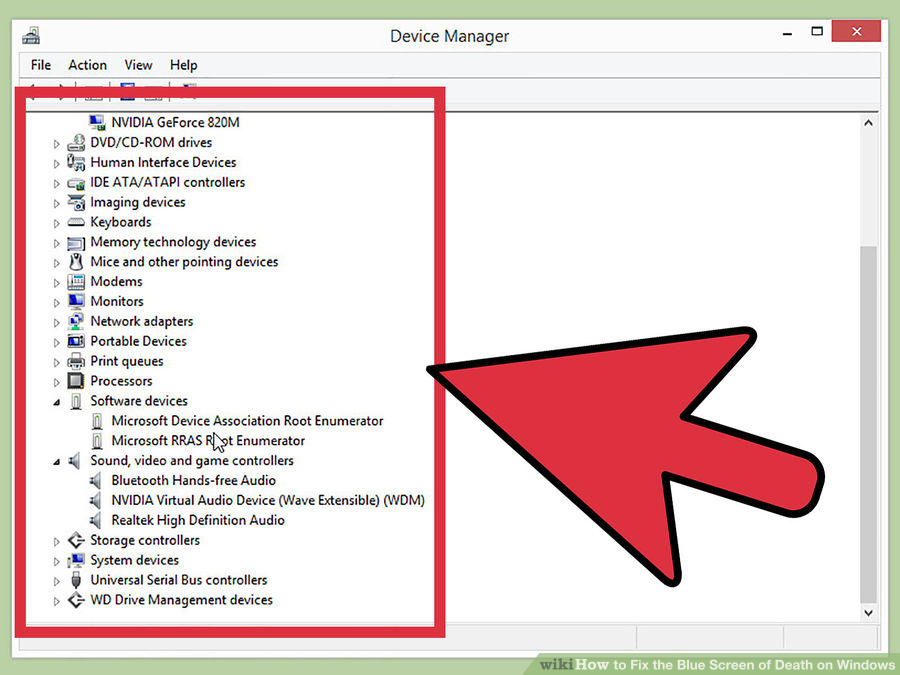Screen dimensions: 900x675
Task: Select the NVIDIA GeForce 820M entry
Action: coord(175,122)
